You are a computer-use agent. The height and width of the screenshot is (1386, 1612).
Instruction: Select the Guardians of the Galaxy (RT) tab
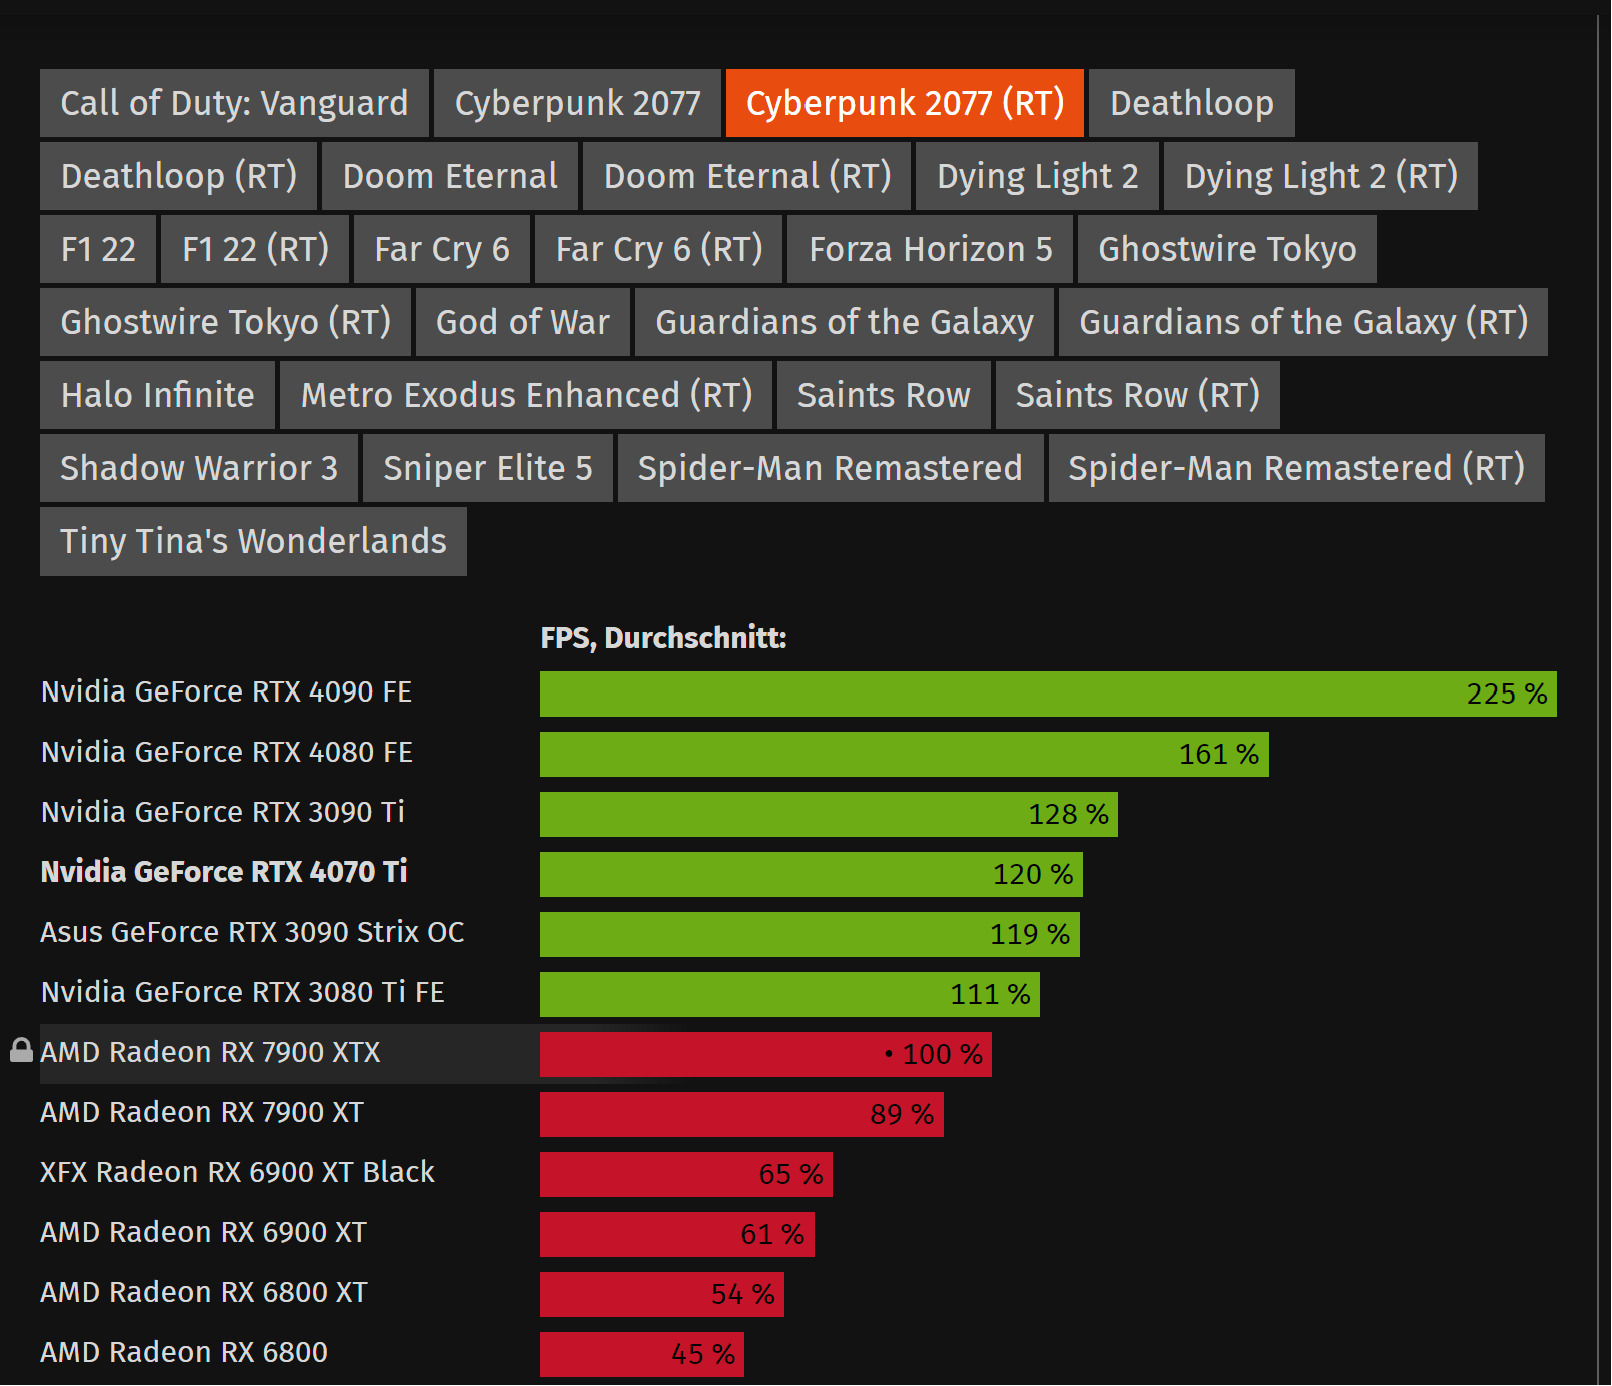coord(1303,322)
